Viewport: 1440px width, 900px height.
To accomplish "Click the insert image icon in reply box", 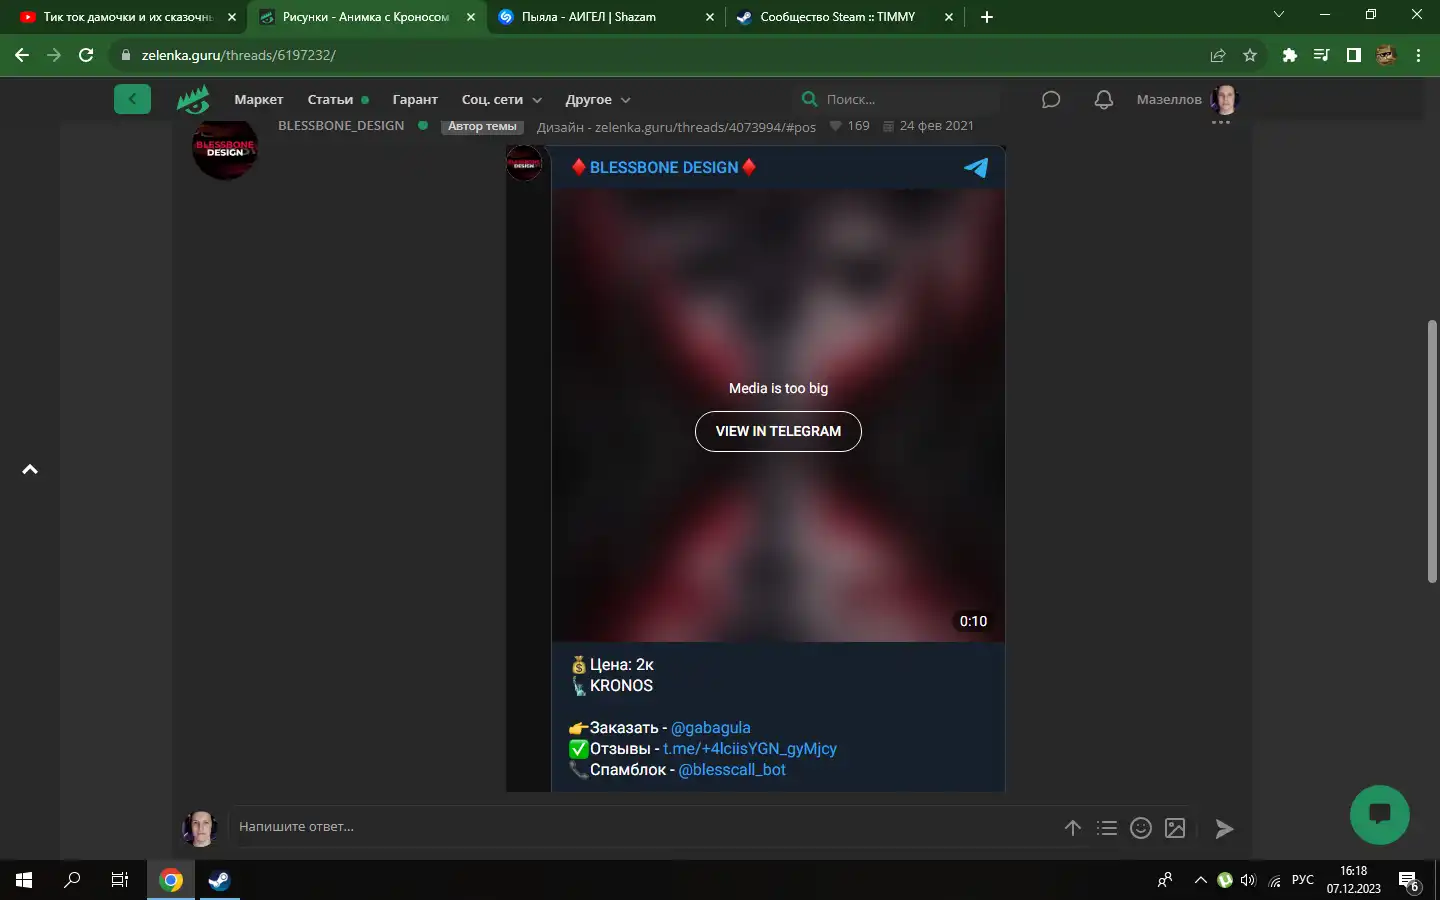I will click(1175, 828).
